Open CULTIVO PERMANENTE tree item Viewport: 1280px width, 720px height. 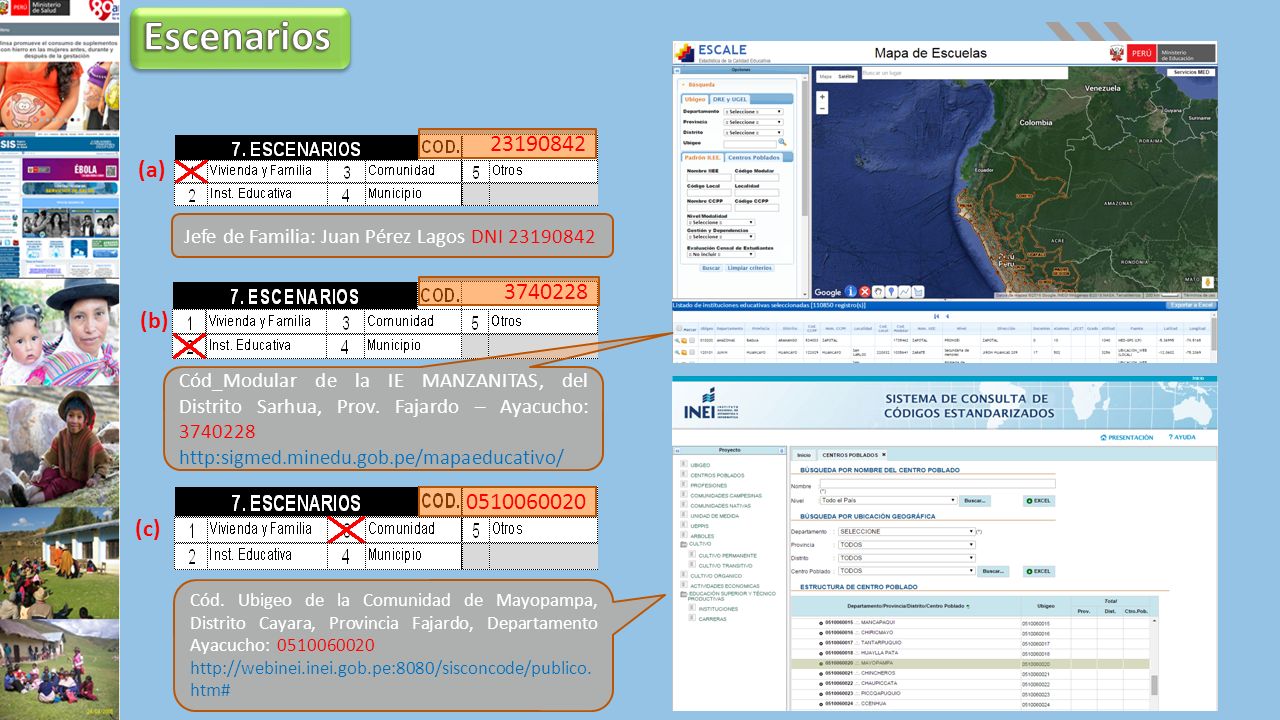(727, 556)
